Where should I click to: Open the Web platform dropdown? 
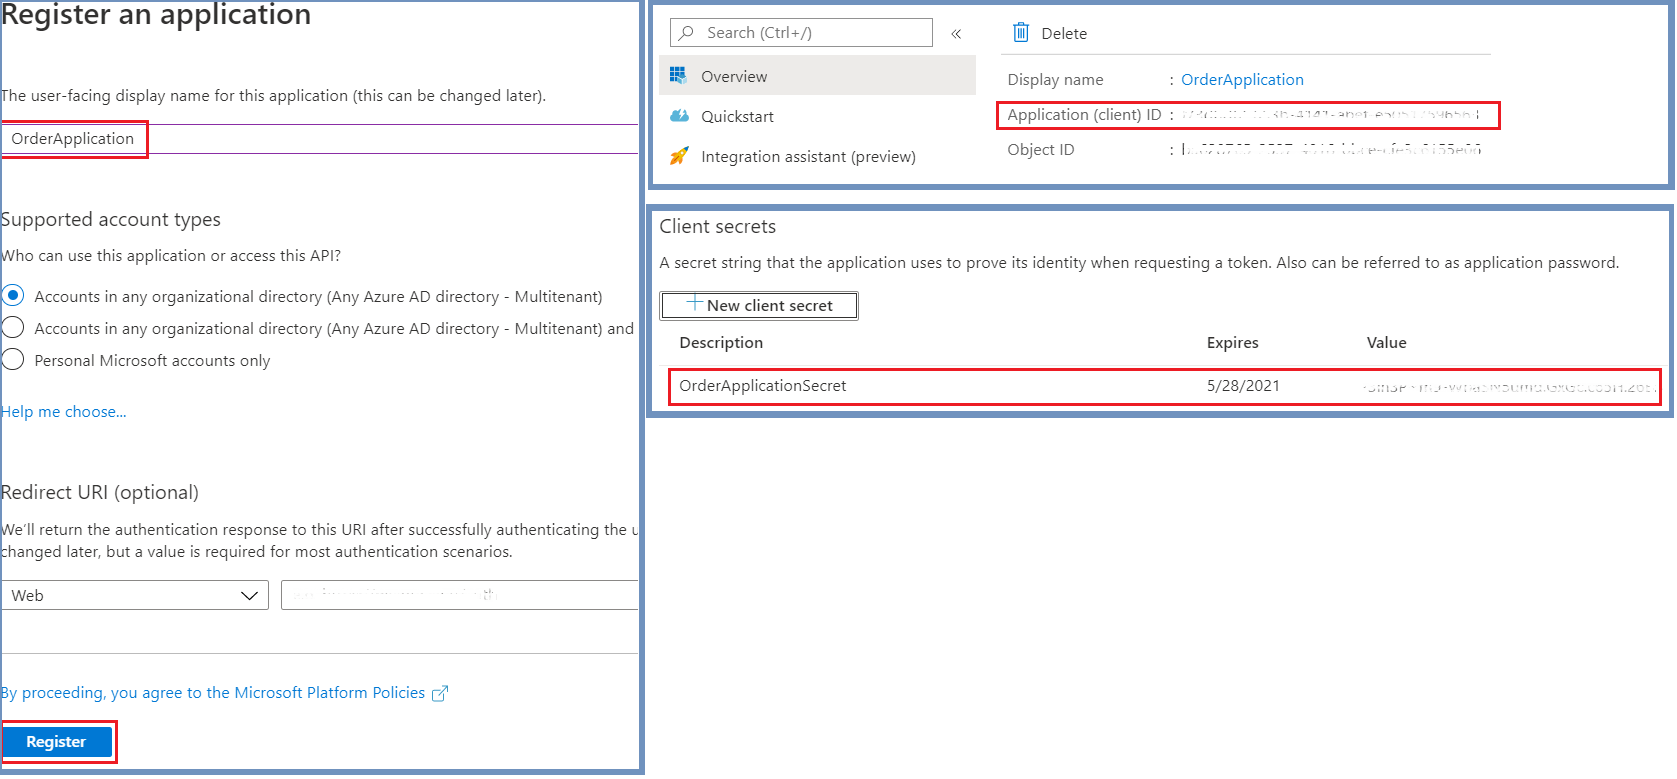(135, 595)
